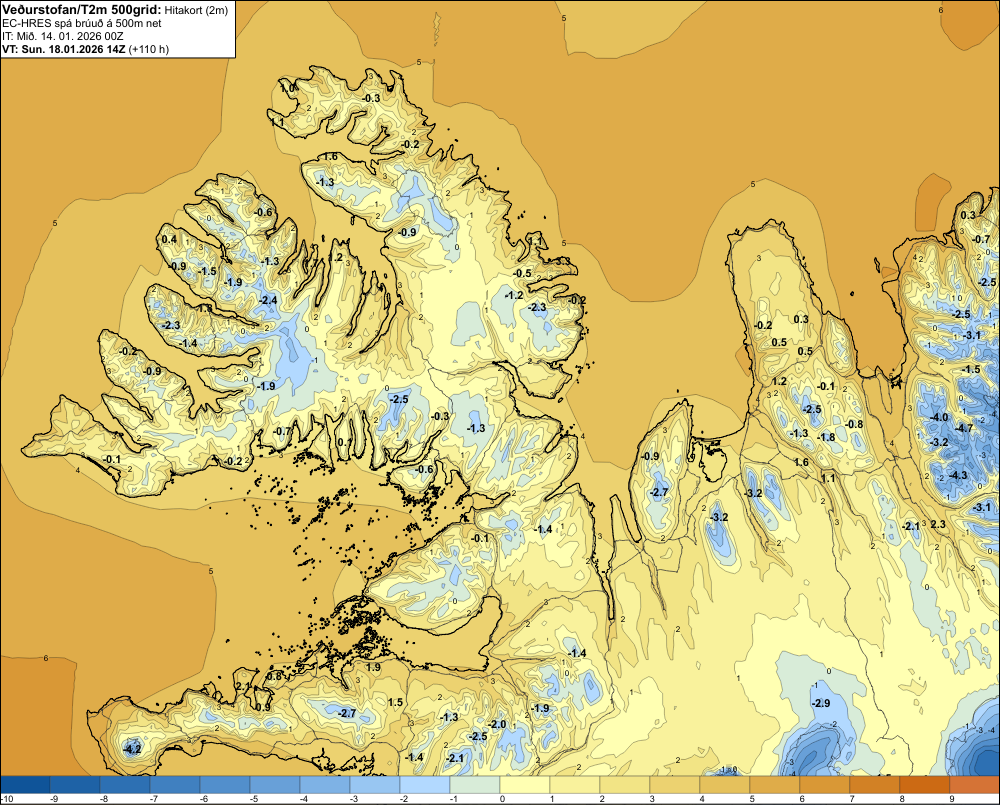This screenshot has height=805, width=1000.
Task: Select the 1.0 value at the northwest peninsula
Action: click(288, 88)
